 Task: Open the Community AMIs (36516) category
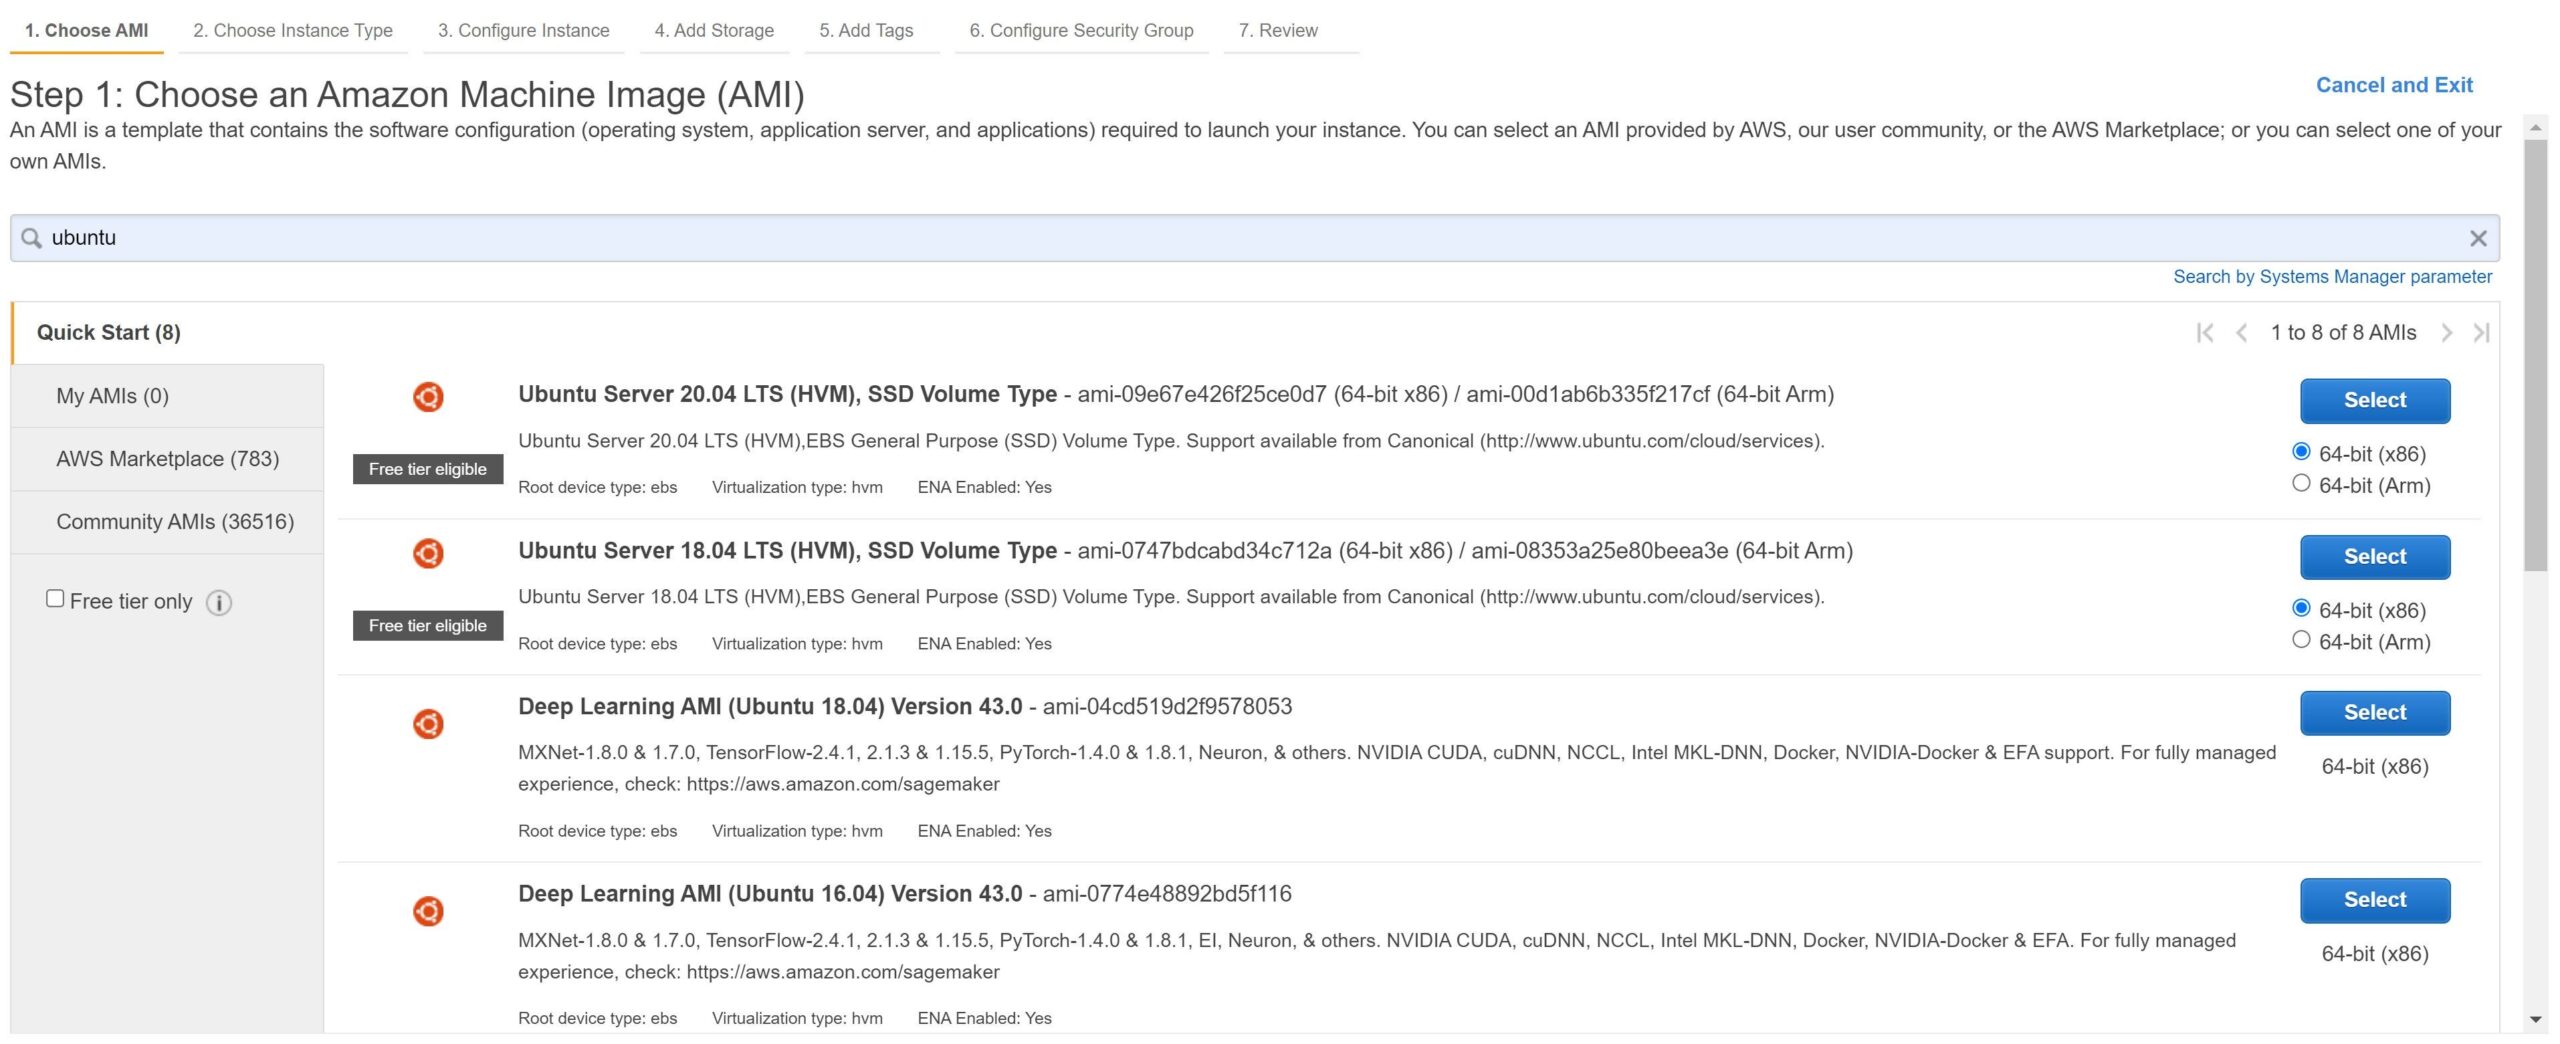[175, 522]
